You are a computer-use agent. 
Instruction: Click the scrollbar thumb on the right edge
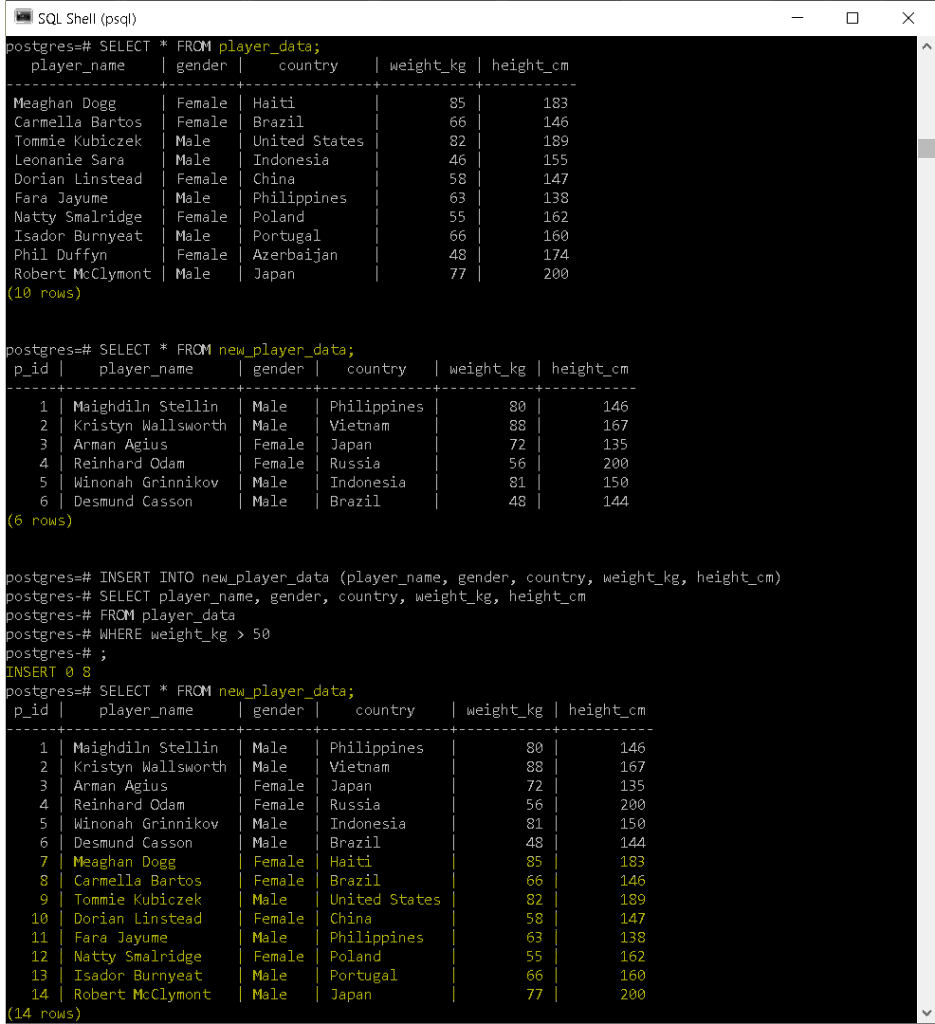coord(925,148)
